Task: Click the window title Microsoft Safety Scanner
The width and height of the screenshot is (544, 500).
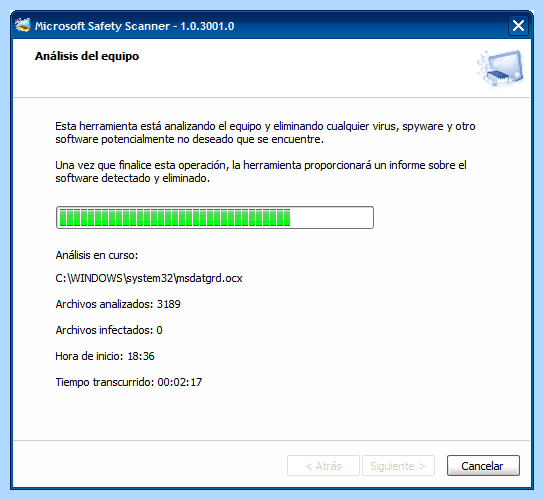Action: tap(135, 26)
